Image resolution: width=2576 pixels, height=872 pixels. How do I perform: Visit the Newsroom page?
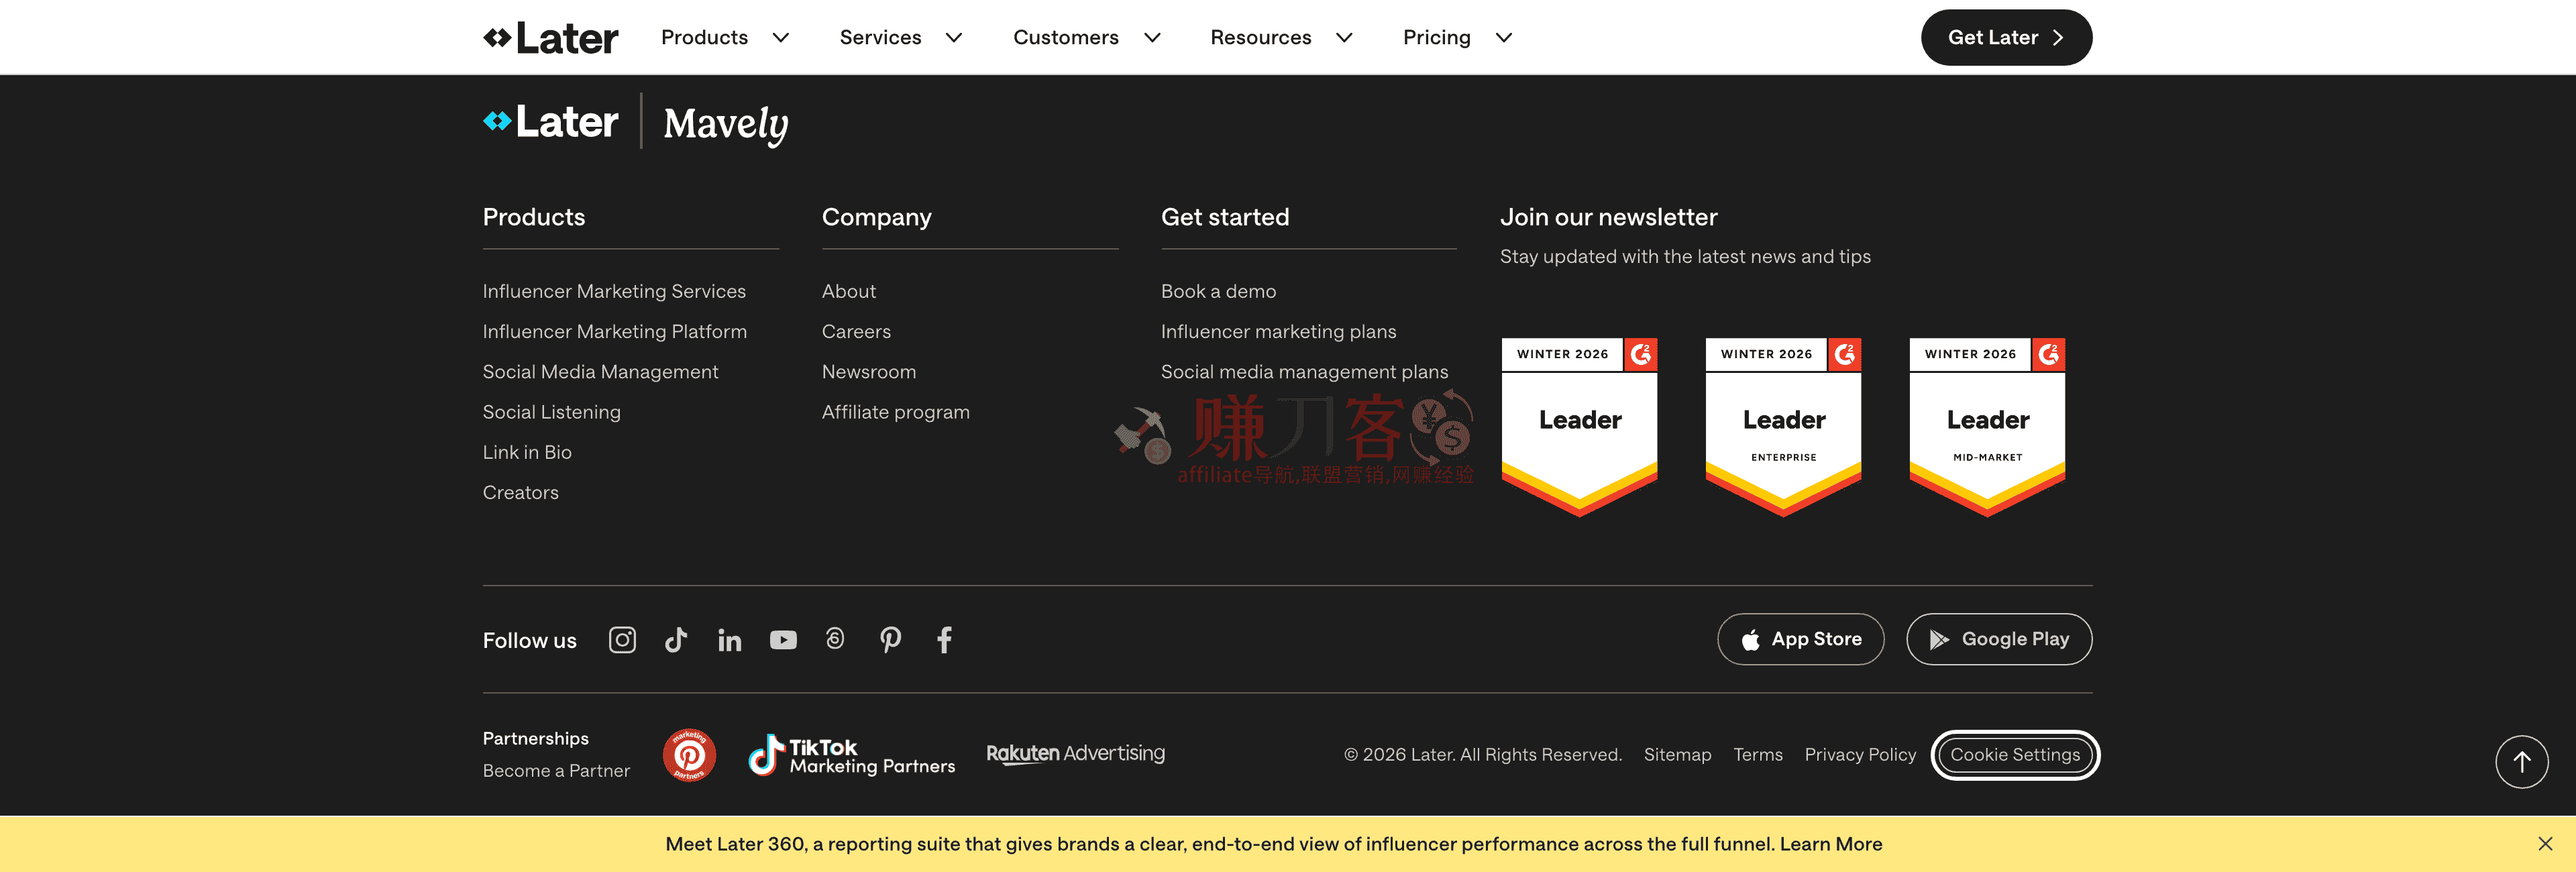(869, 372)
